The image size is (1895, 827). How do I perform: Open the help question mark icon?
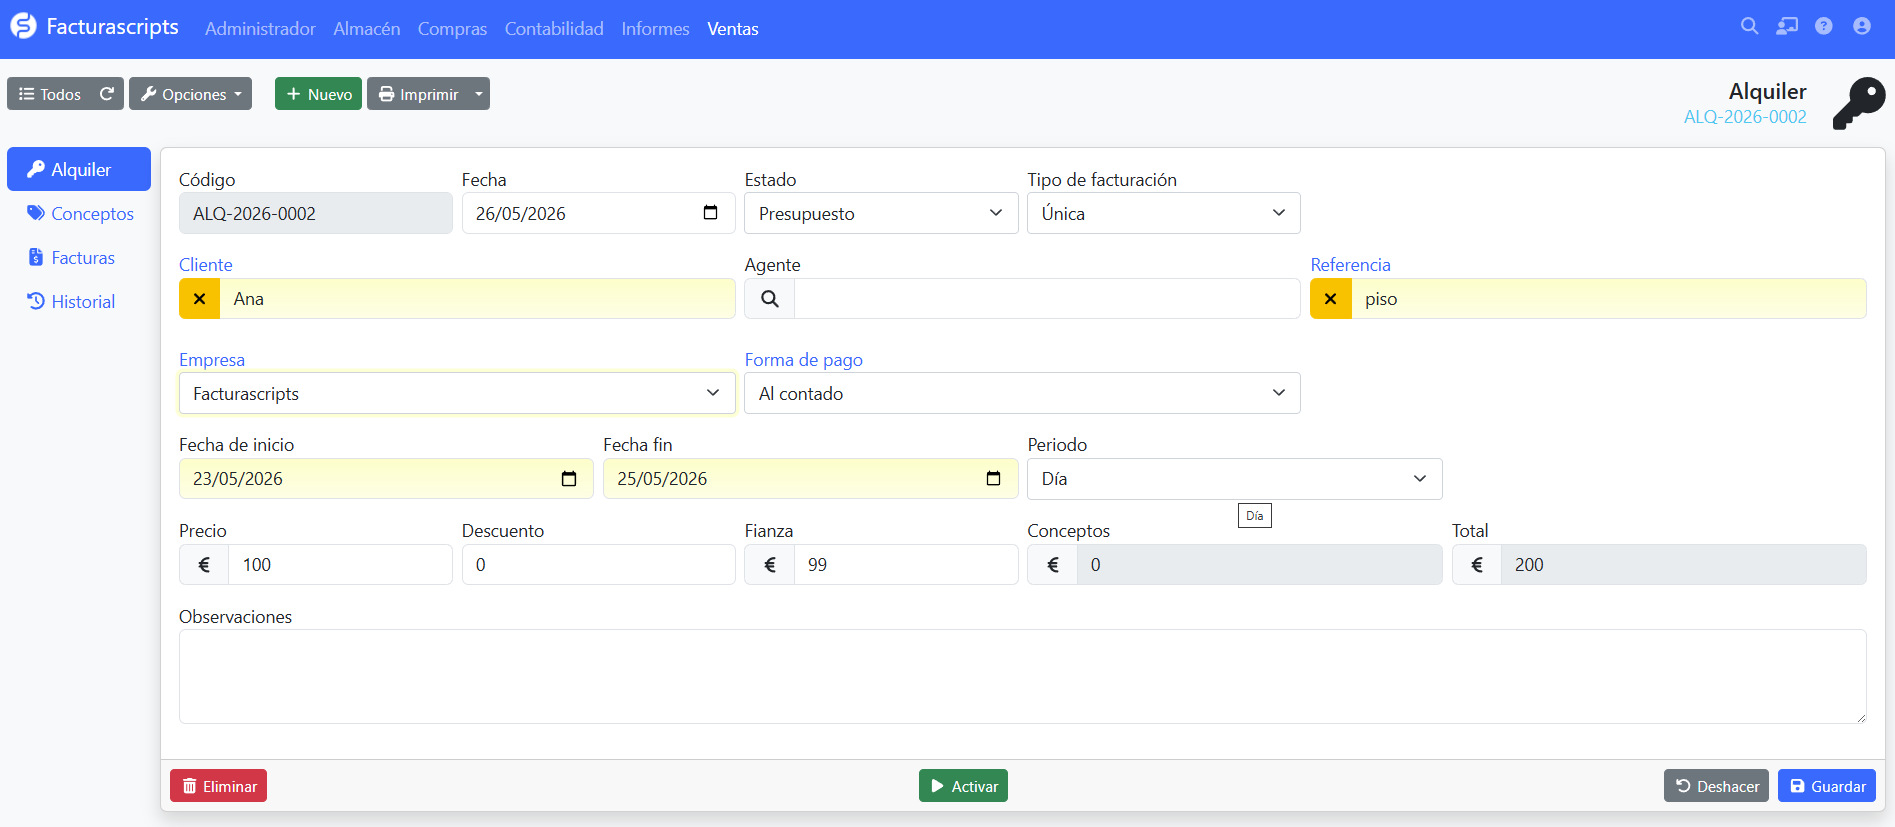(x=1824, y=27)
